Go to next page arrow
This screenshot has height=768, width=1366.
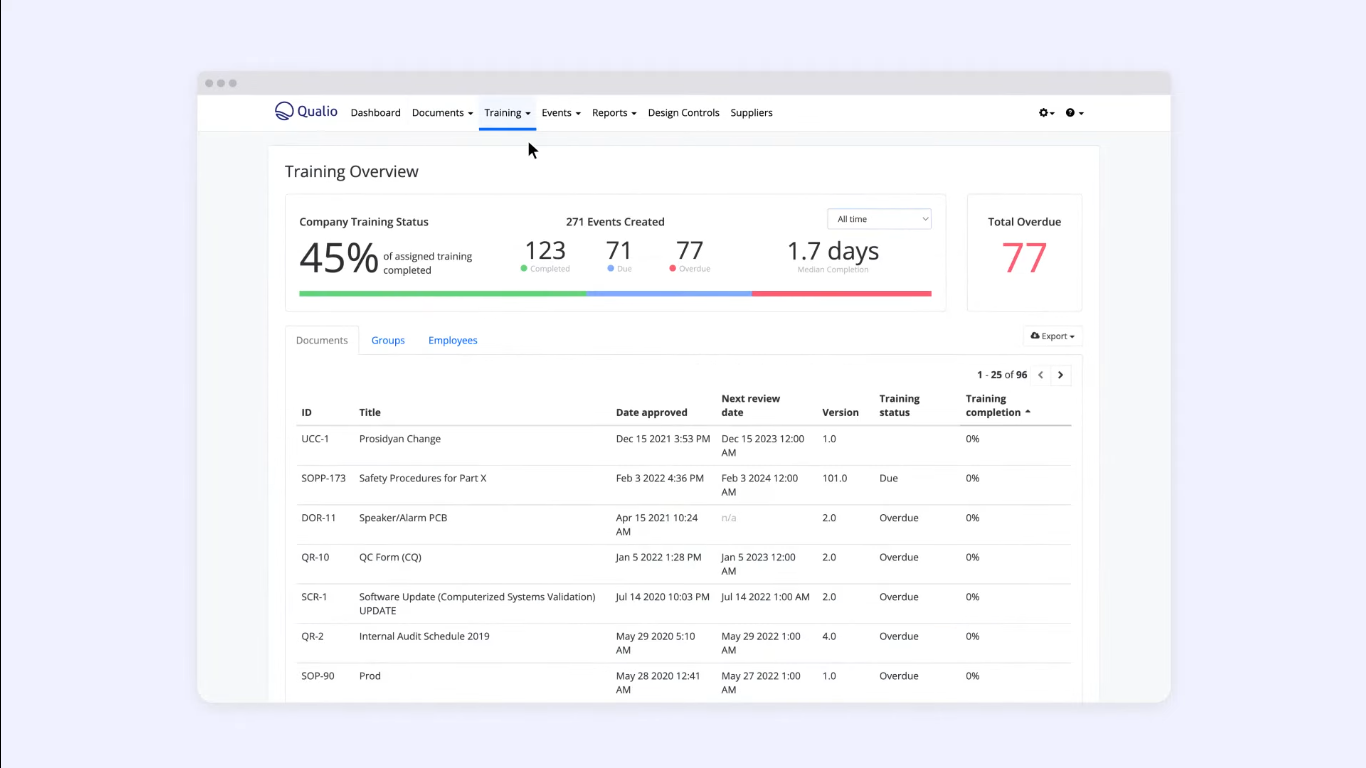coord(1061,375)
